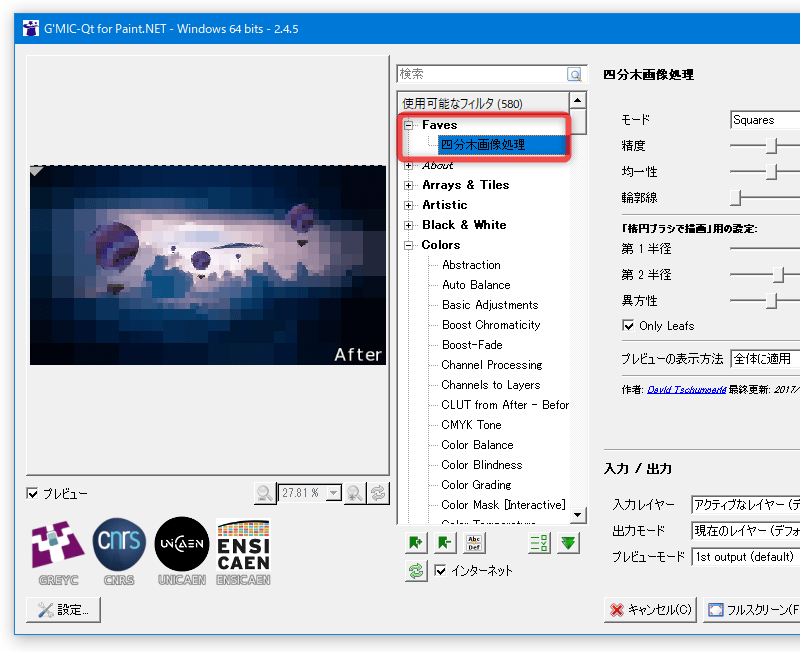The height and width of the screenshot is (652, 800).
Task: Expand the Black & White group
Action: 409,225
